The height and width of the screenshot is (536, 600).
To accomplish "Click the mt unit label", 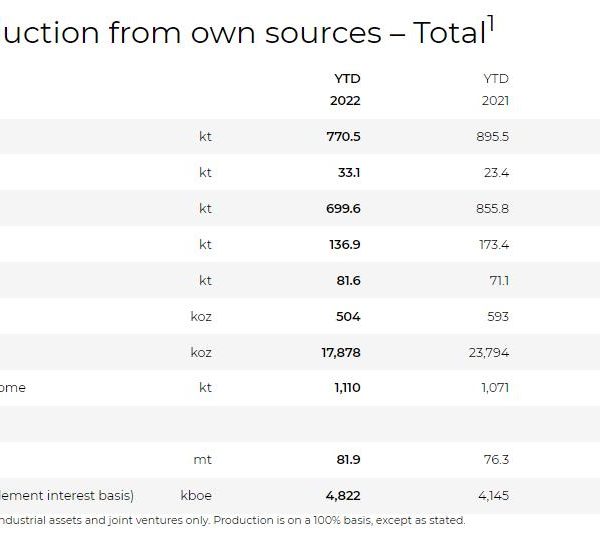I will (203, 460).
